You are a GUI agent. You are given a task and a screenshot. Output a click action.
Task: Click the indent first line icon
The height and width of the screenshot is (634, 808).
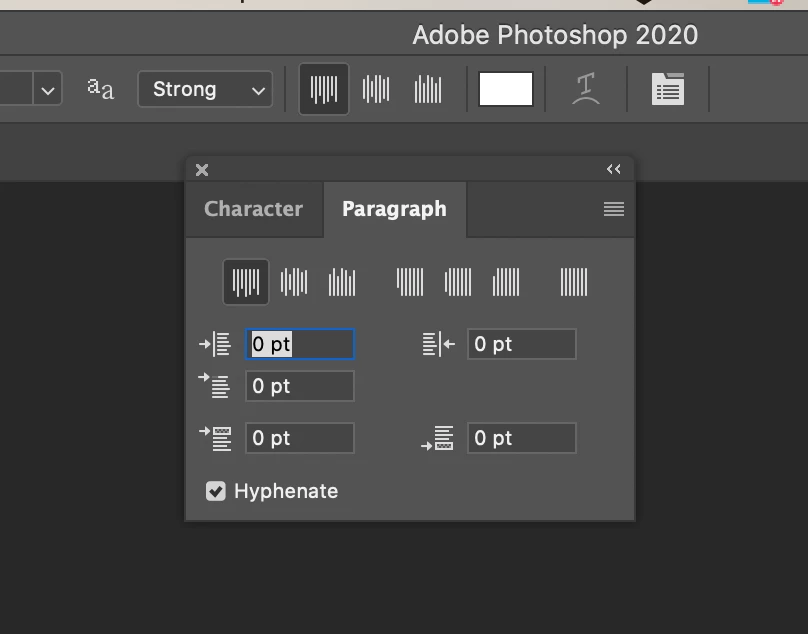214,386
